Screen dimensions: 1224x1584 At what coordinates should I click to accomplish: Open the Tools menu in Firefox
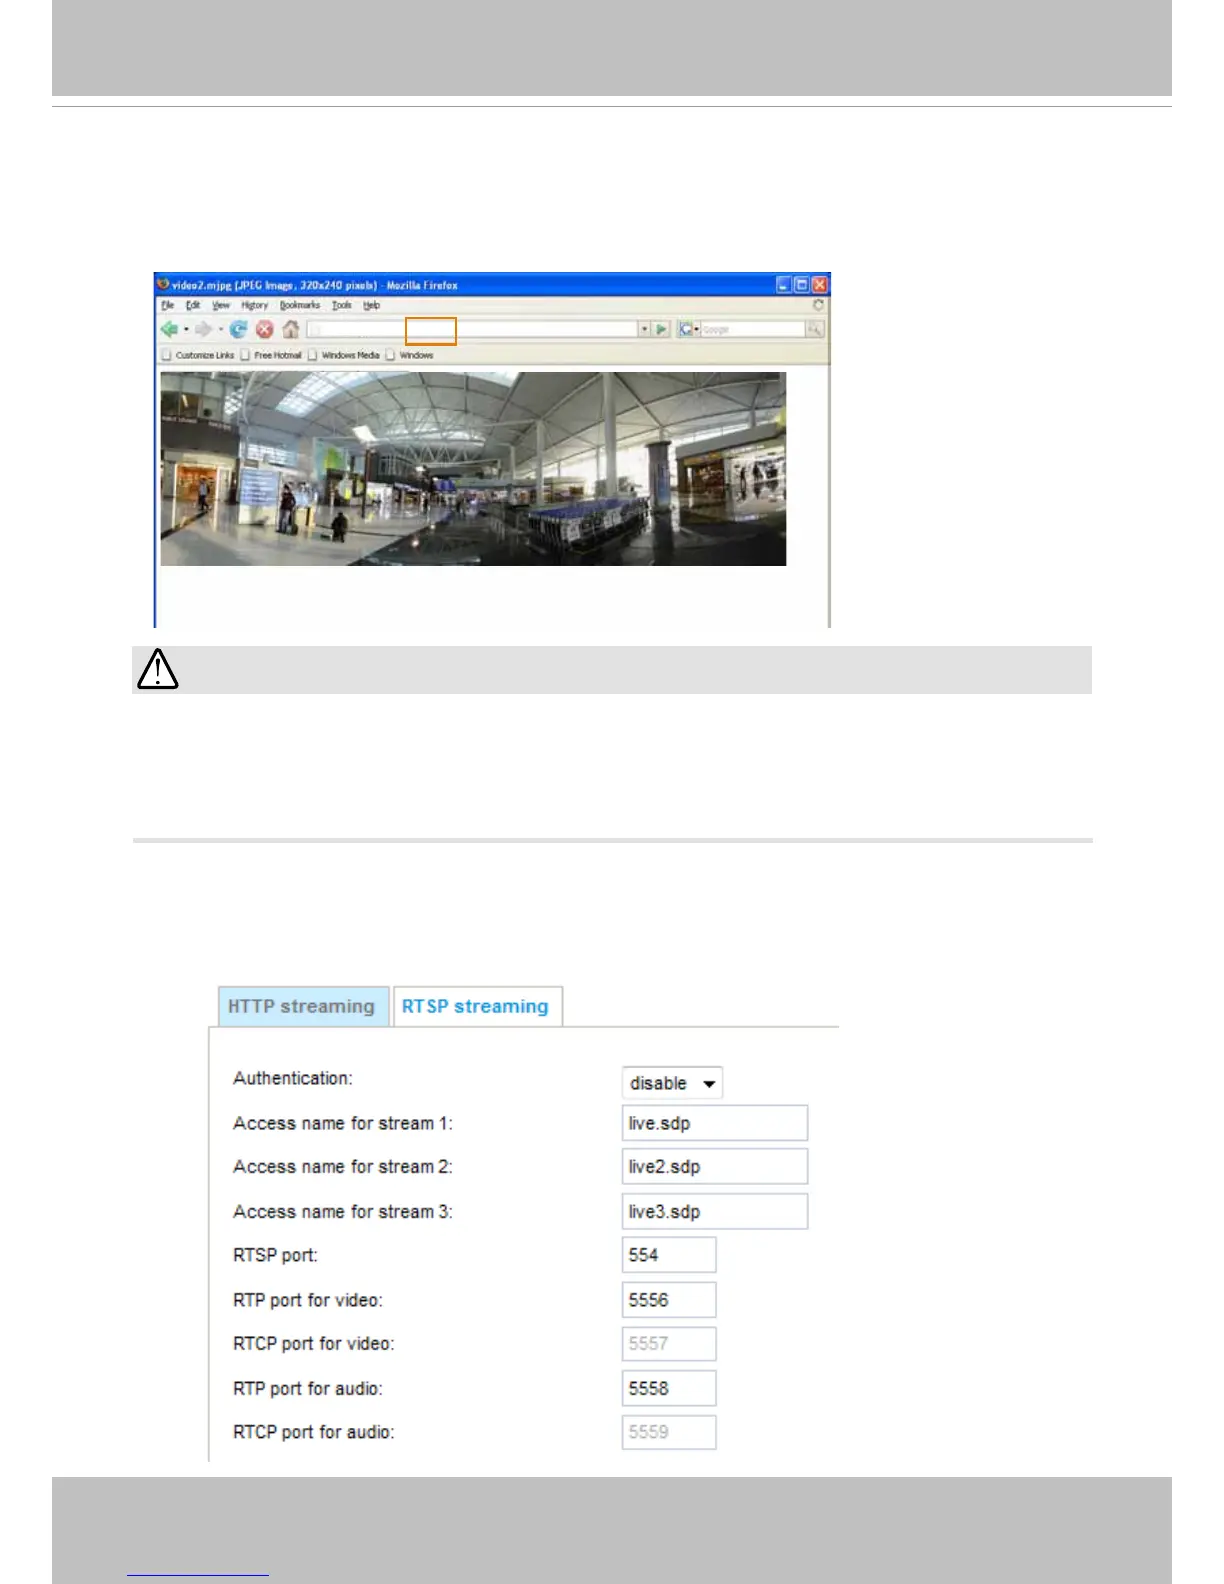tap(342, 305)
